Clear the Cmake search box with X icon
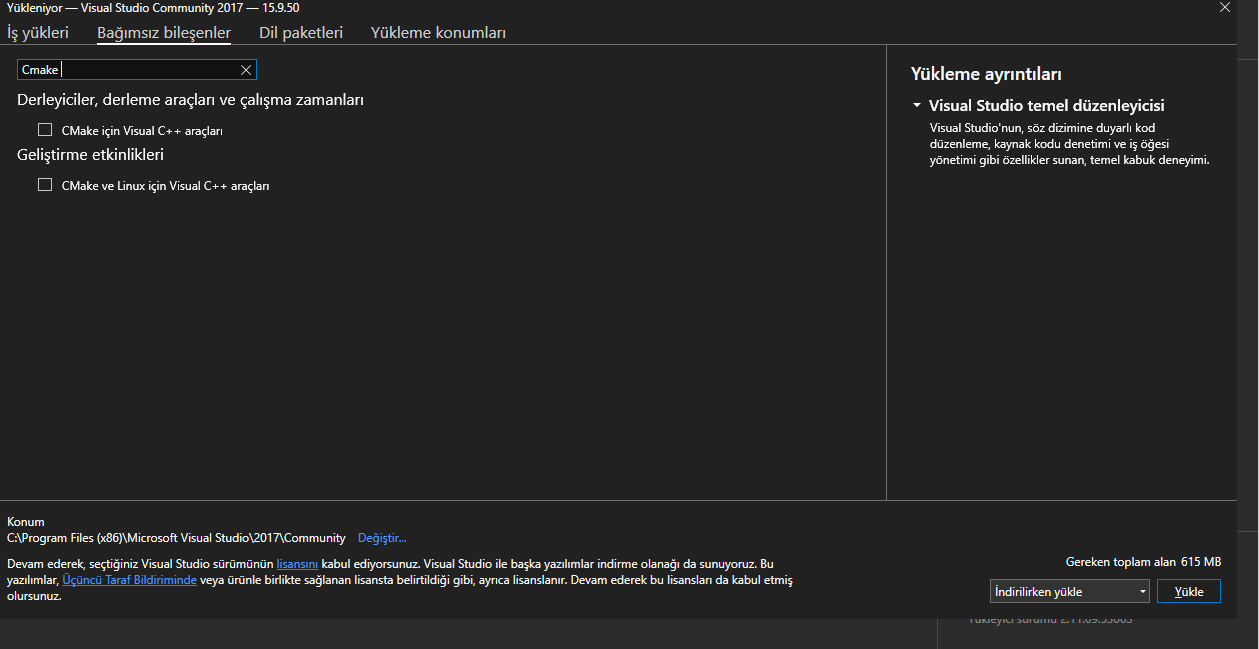This screenshot has height=649, width=1259. [x=246, y=70]
